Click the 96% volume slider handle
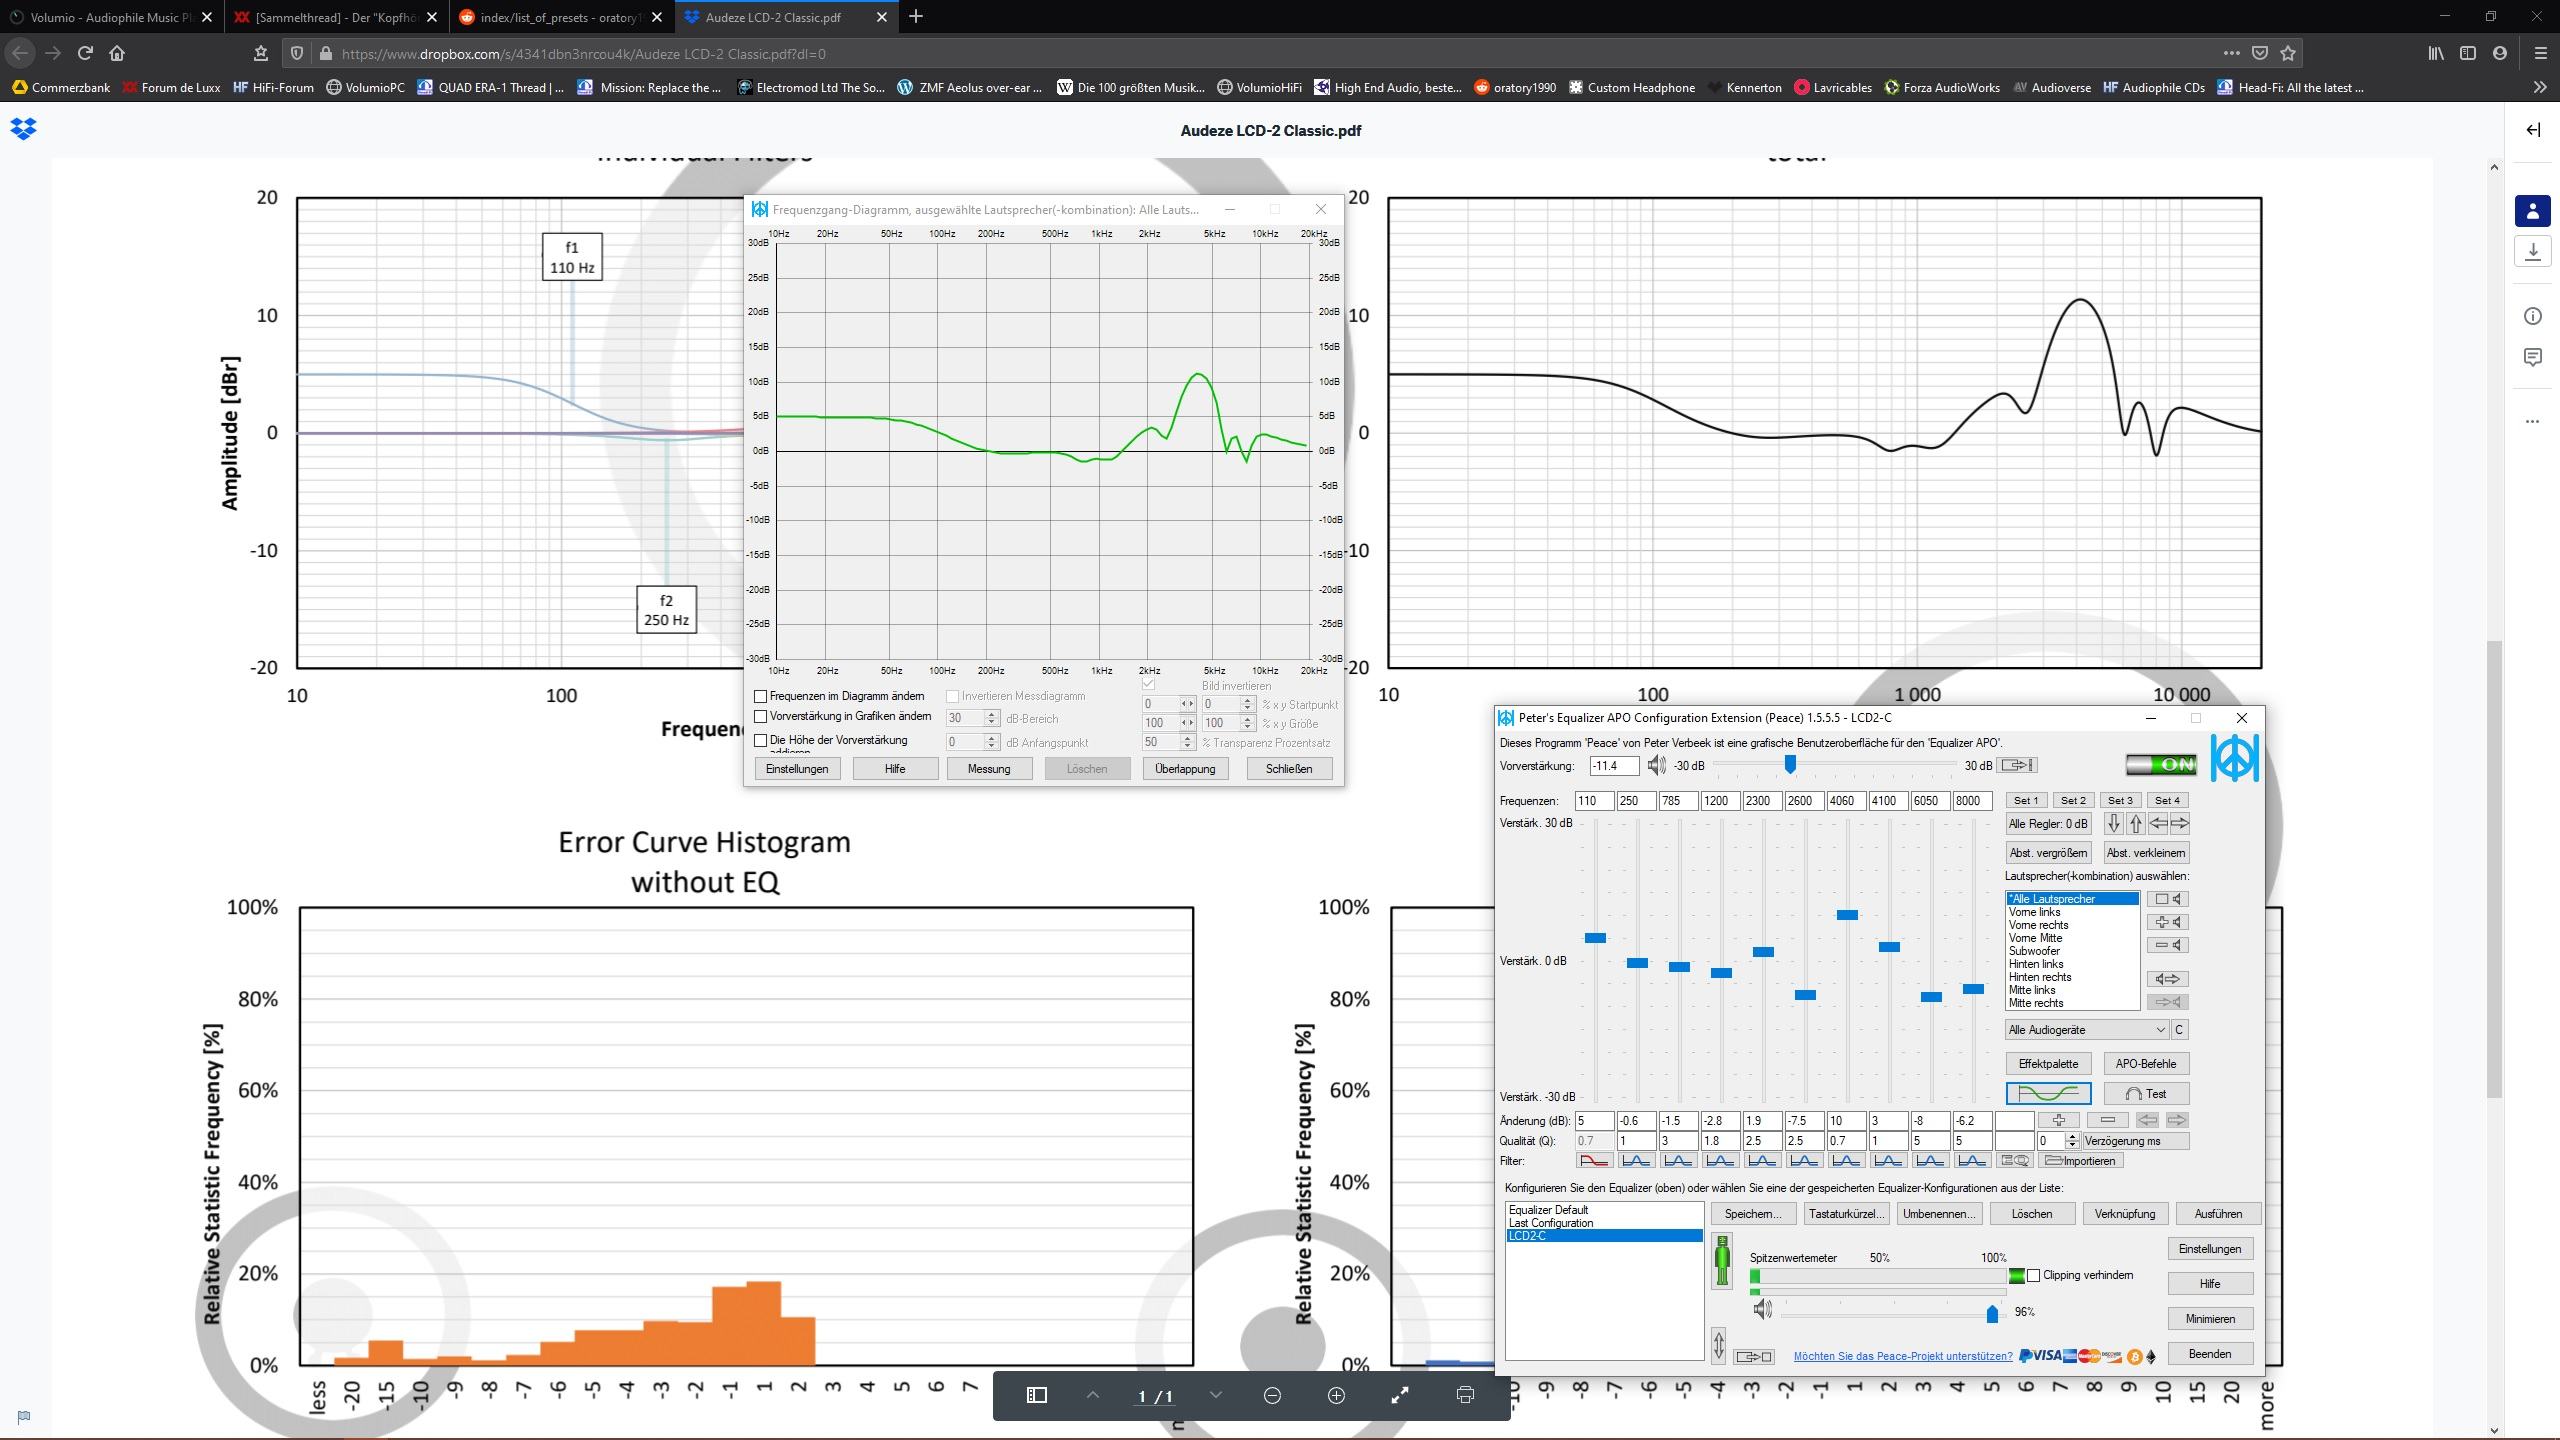The height and width of the screenshot is (1440, 2560). [1992, 1313]
